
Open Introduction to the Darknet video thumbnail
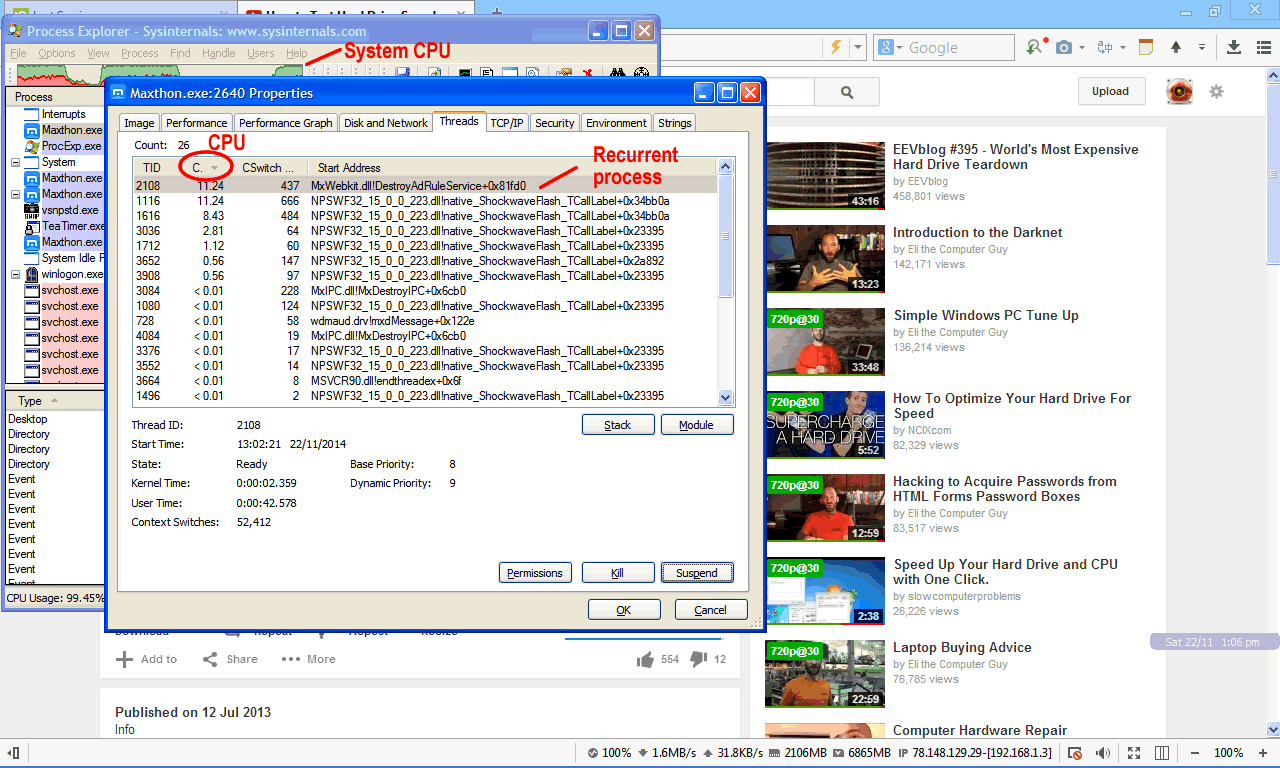(x=825, y=258)
